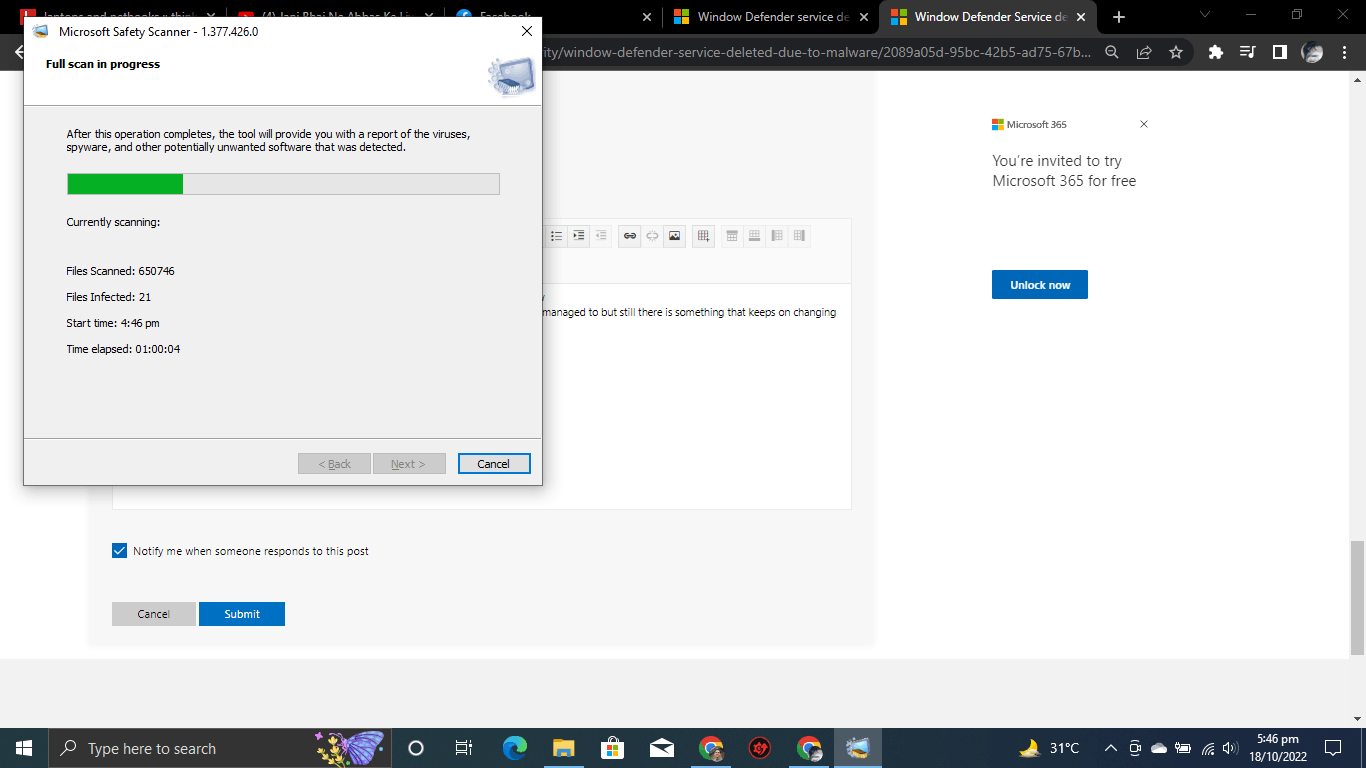Click the disabled Back button in scanner
Screen dimensions: 1366x768
pos(334,464)
